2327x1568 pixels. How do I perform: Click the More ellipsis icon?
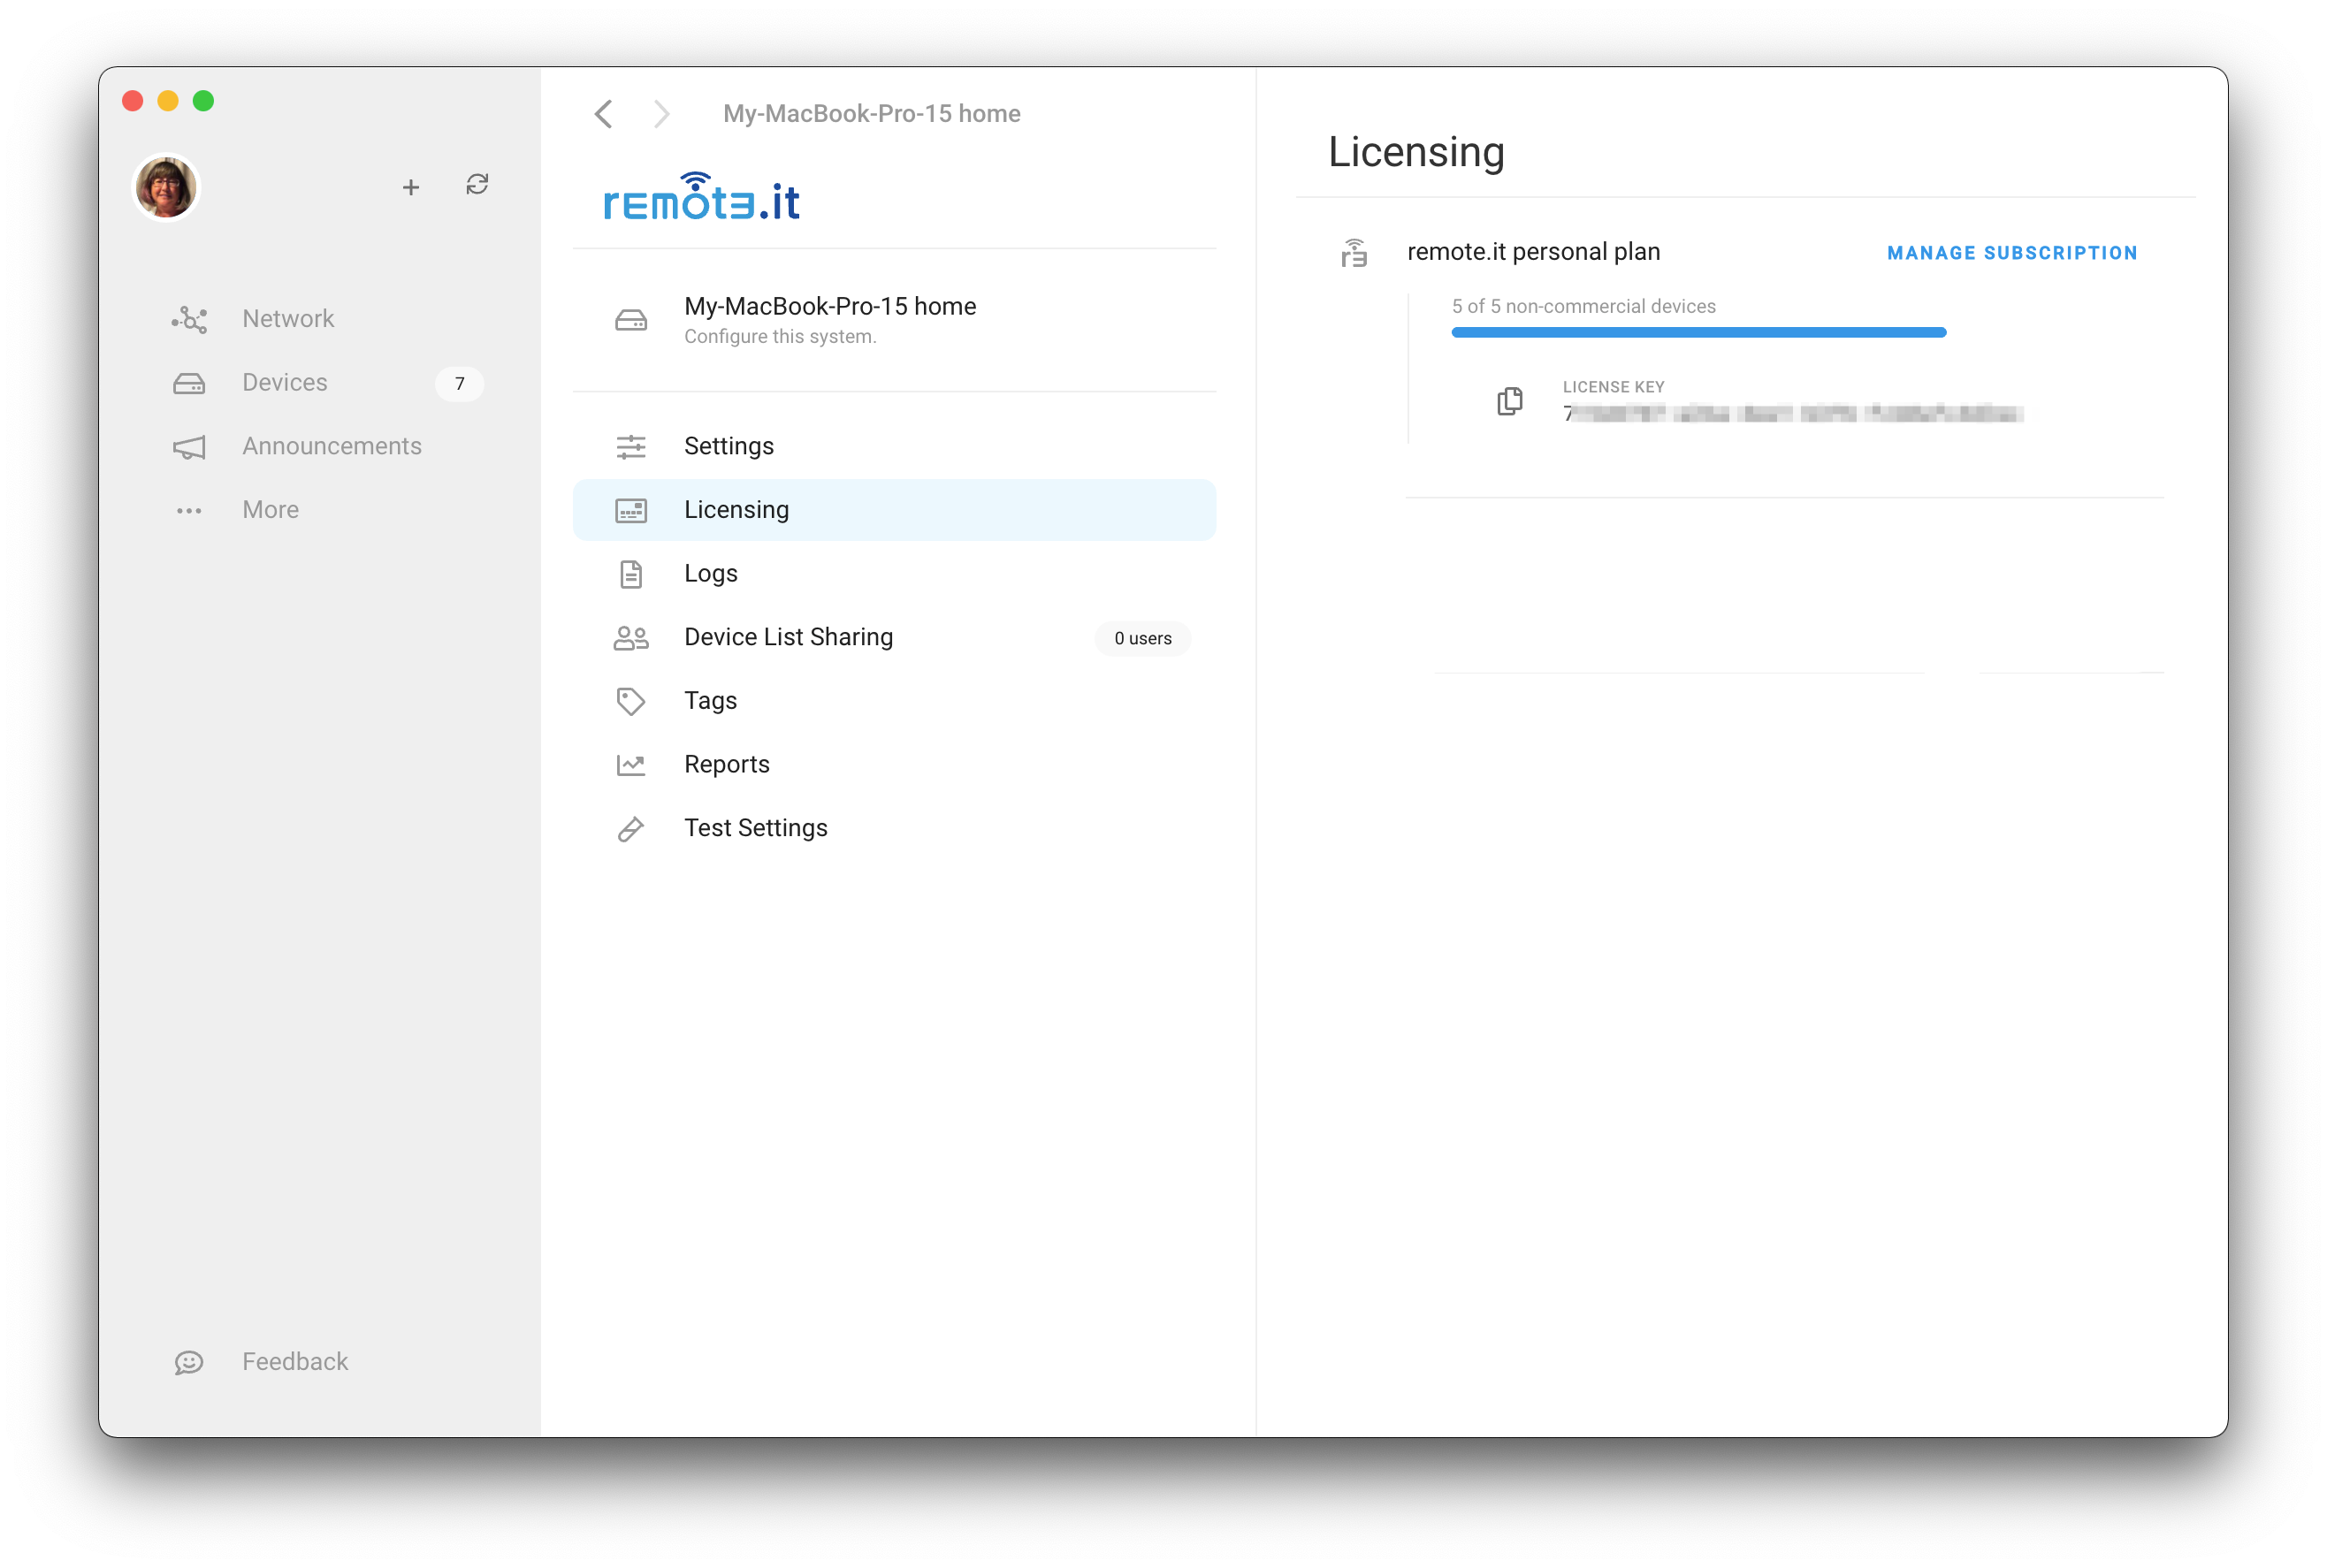[x=189, y=511]
